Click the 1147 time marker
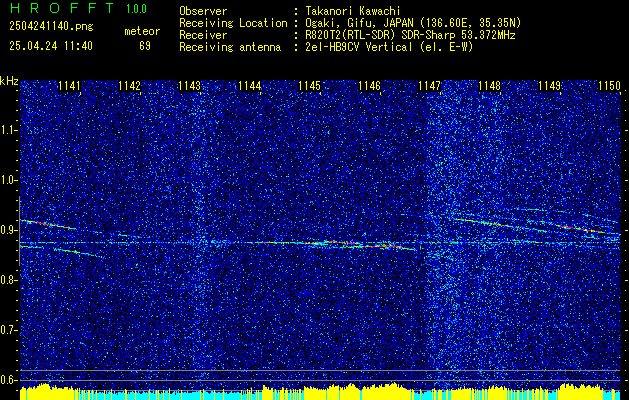 point(430,85)
